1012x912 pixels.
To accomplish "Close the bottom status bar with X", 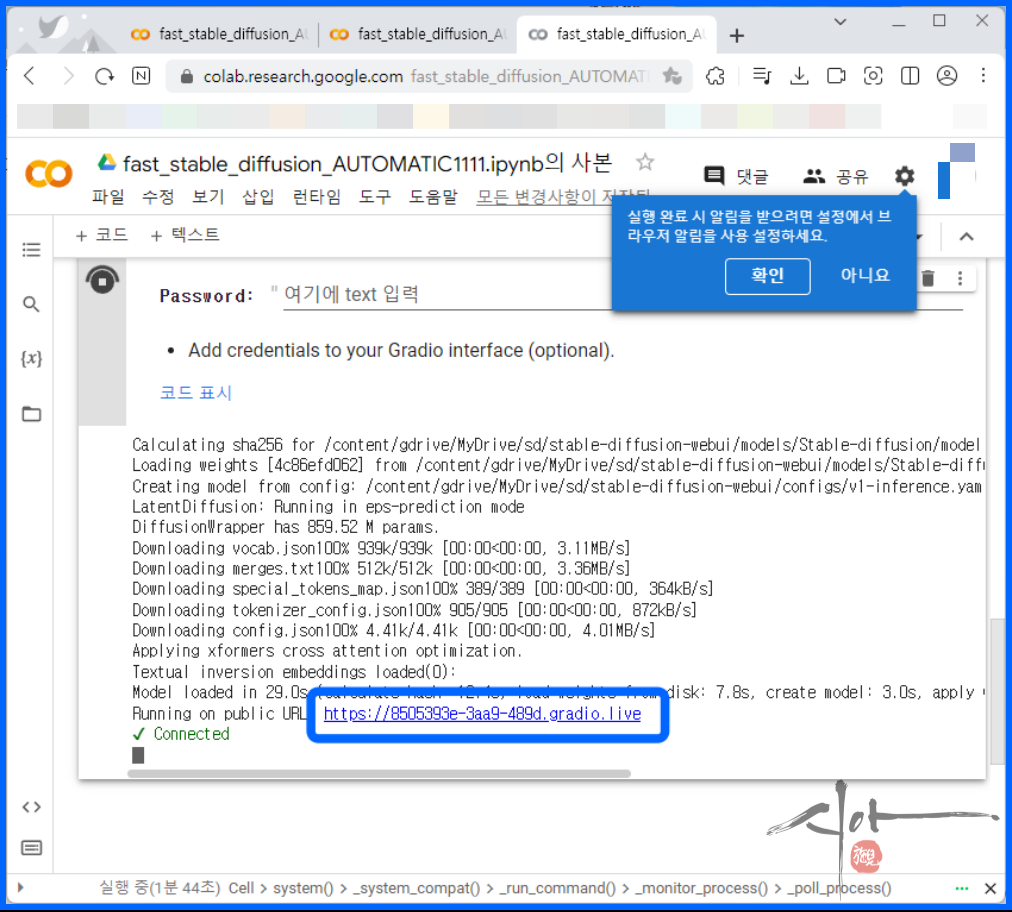I will point(990,889).
